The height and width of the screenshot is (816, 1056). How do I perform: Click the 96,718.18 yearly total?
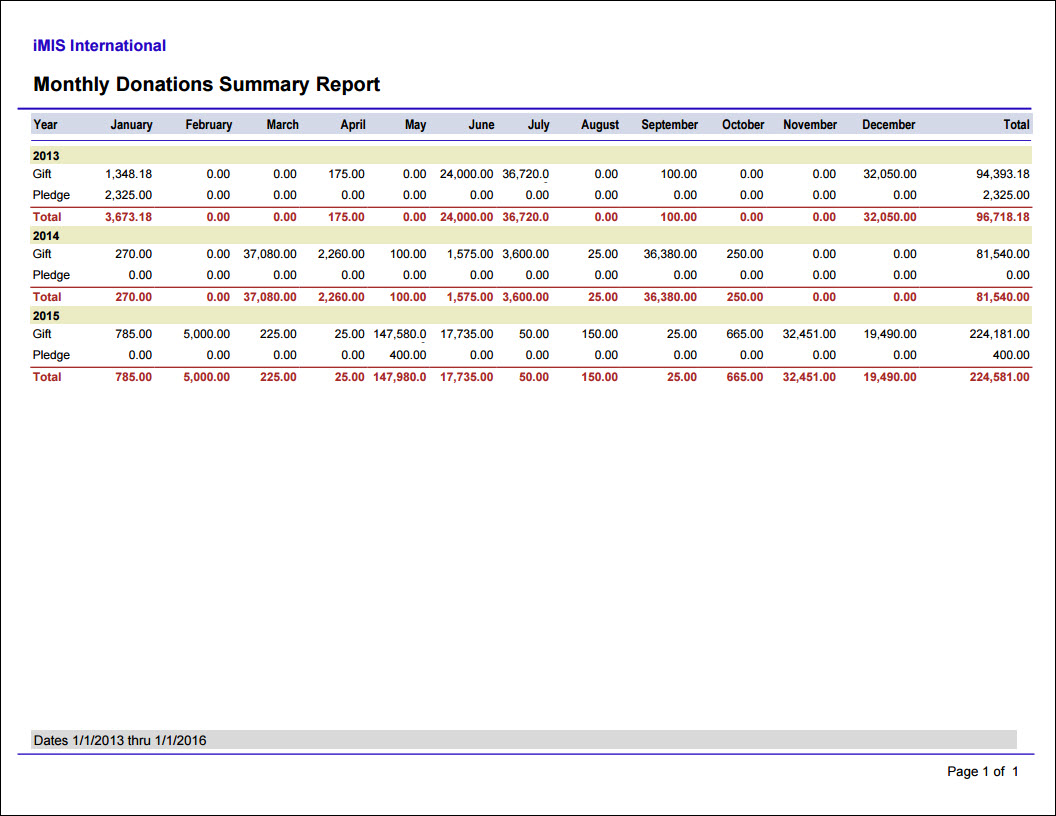1003,217
